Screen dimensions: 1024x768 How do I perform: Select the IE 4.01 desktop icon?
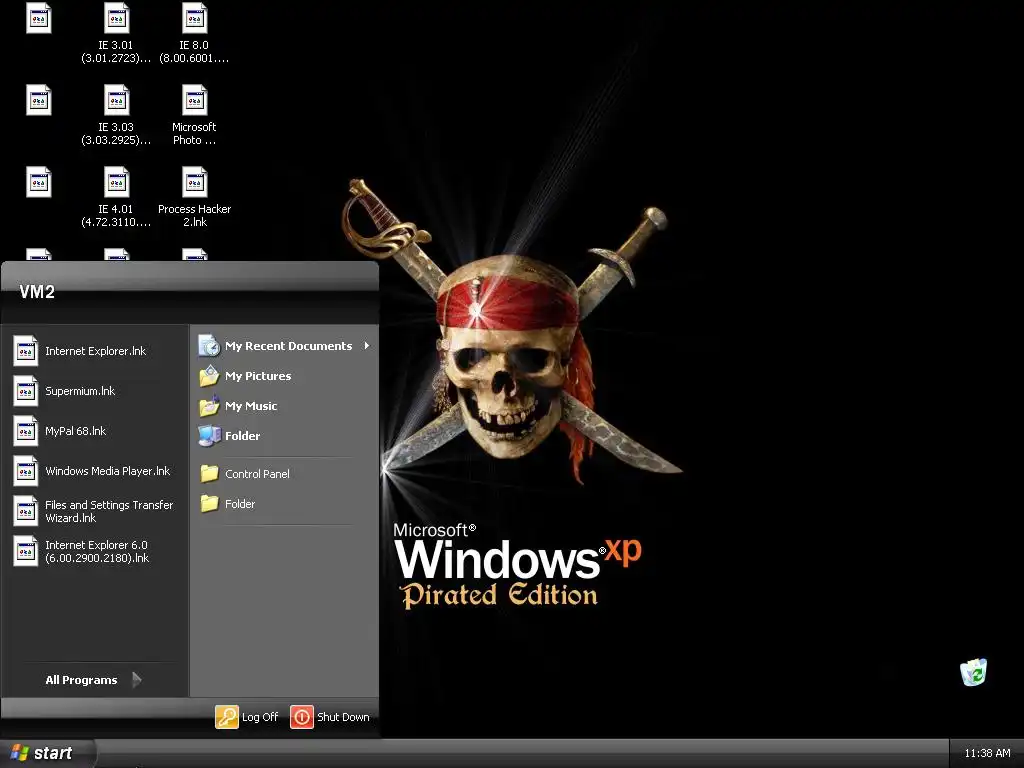pyautogui.click(x=116, y=197)
